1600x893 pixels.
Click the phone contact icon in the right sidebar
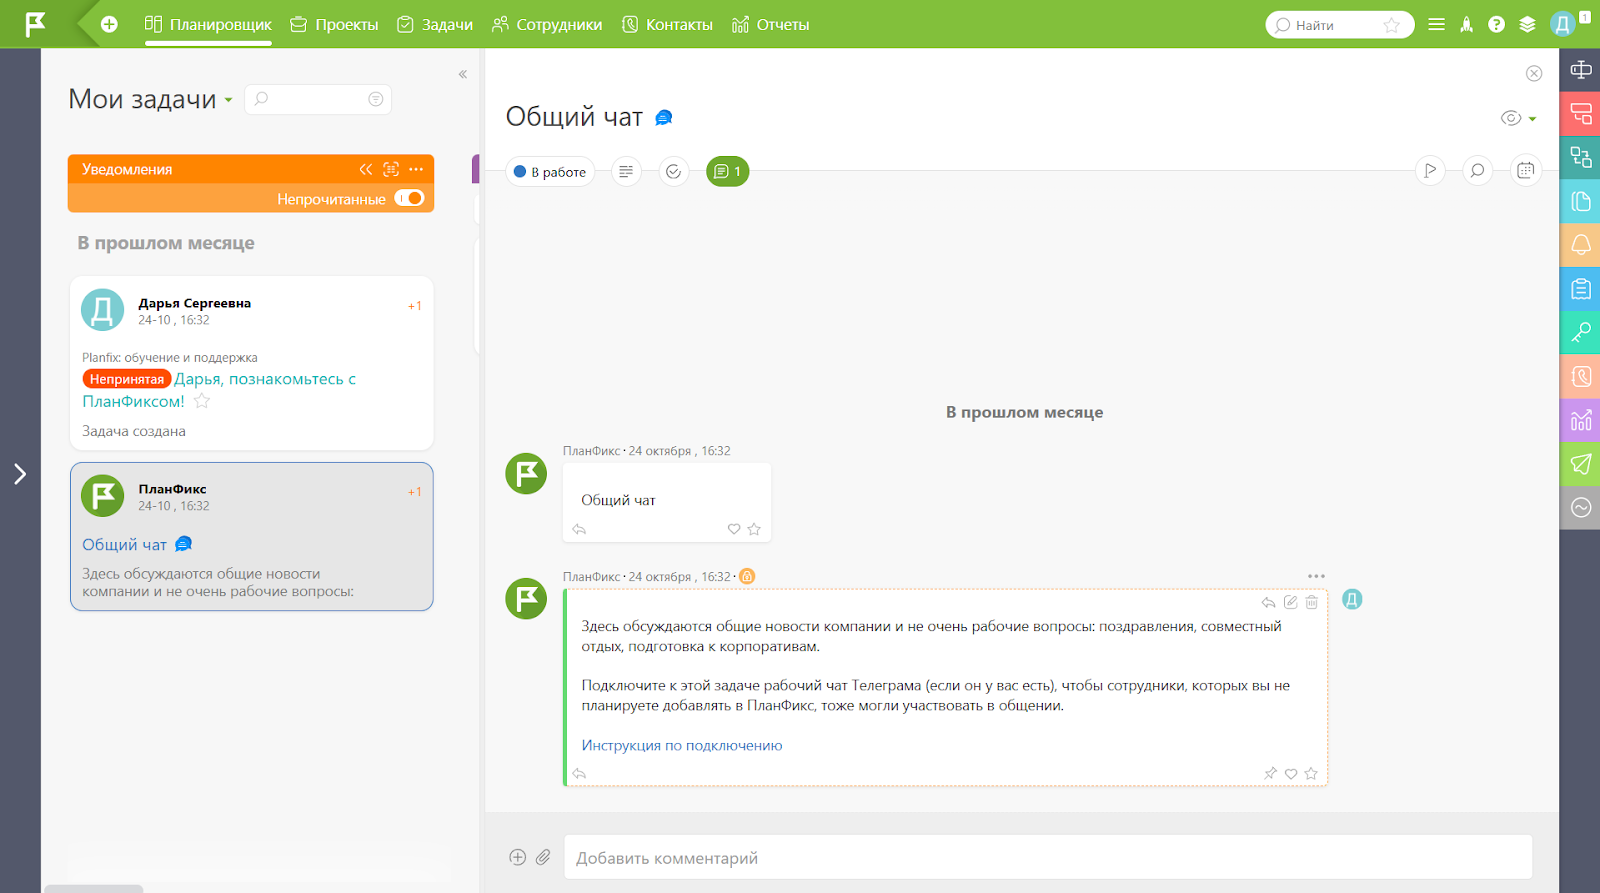1580,377
